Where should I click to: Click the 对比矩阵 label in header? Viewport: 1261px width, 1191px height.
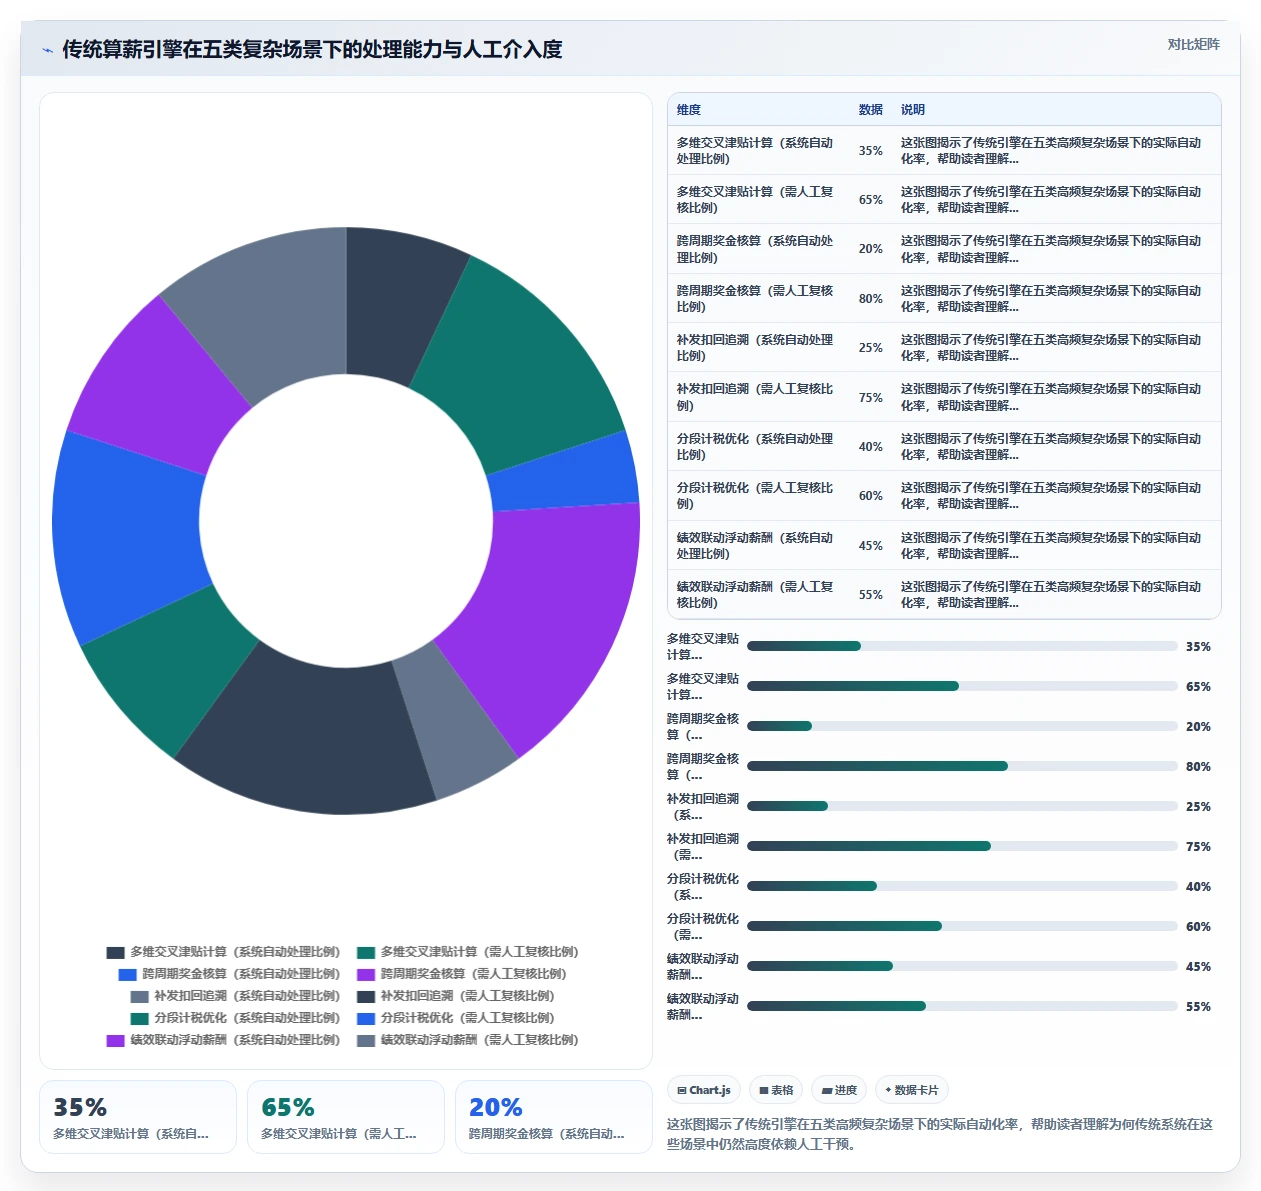[x=1193, y=44]
